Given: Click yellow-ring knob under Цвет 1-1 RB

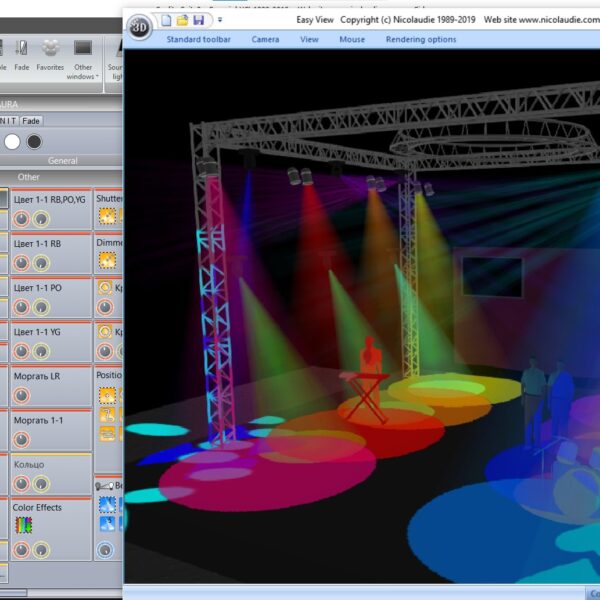Looking at the screenshot, I should (x=41, y=263).
